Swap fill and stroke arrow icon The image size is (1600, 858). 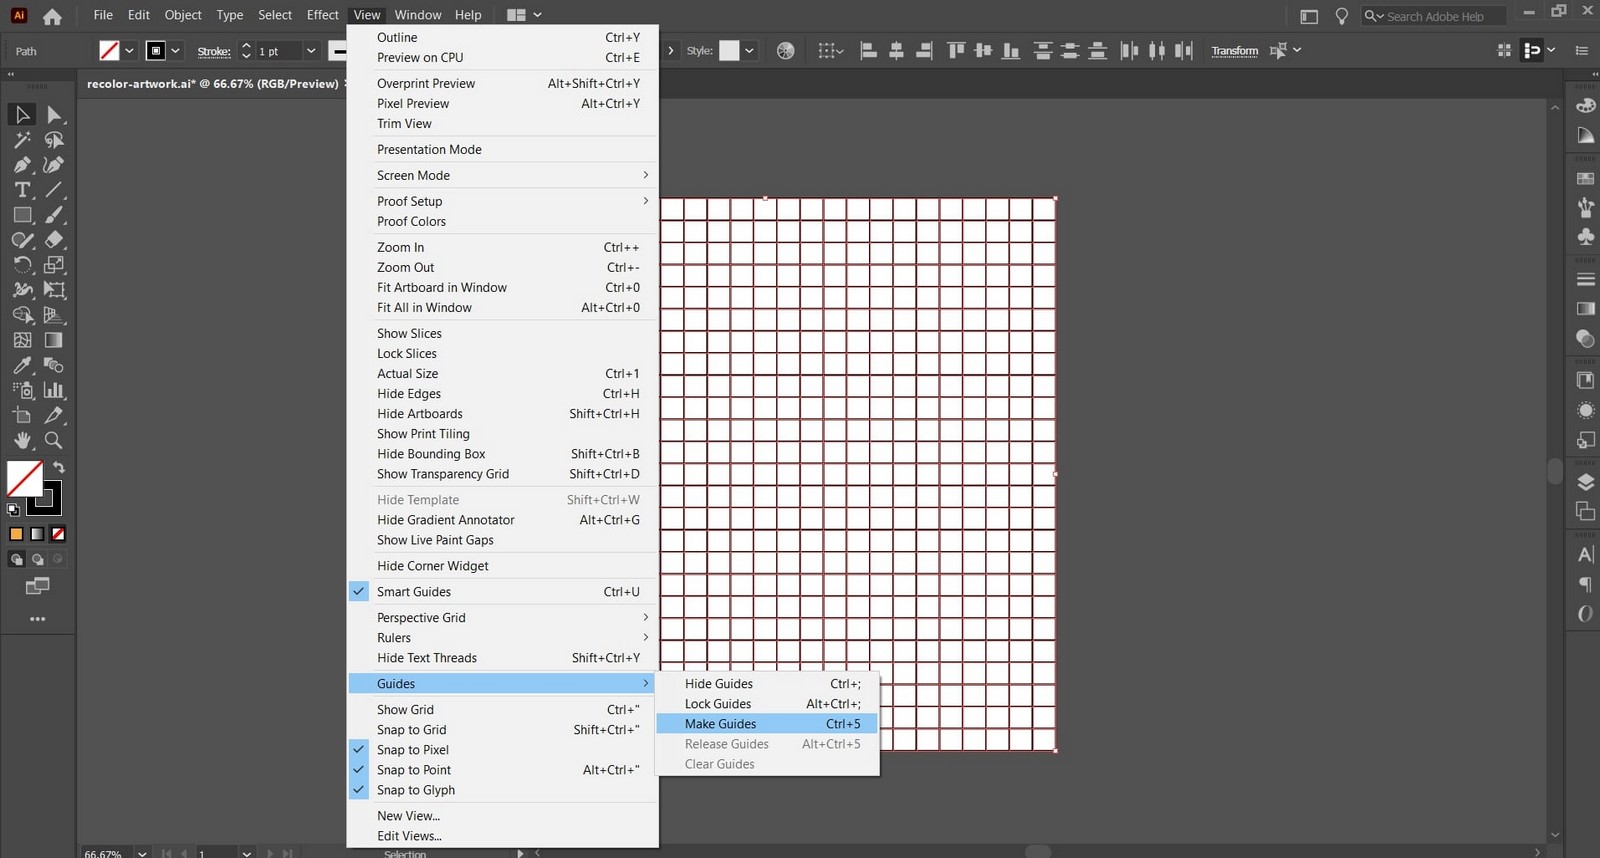click(x=59, y=467)
